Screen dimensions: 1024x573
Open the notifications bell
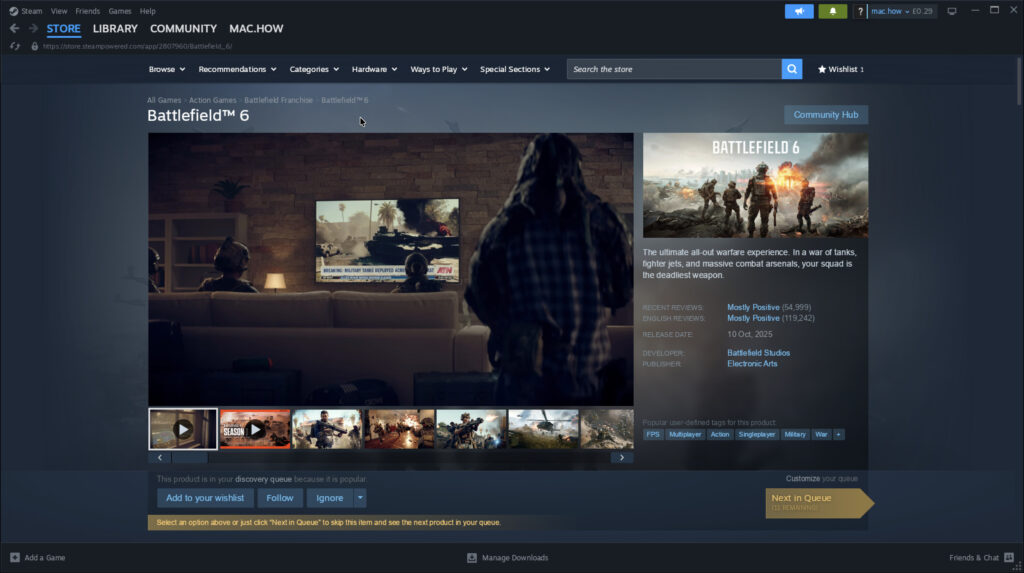click(x=833, y=11)
